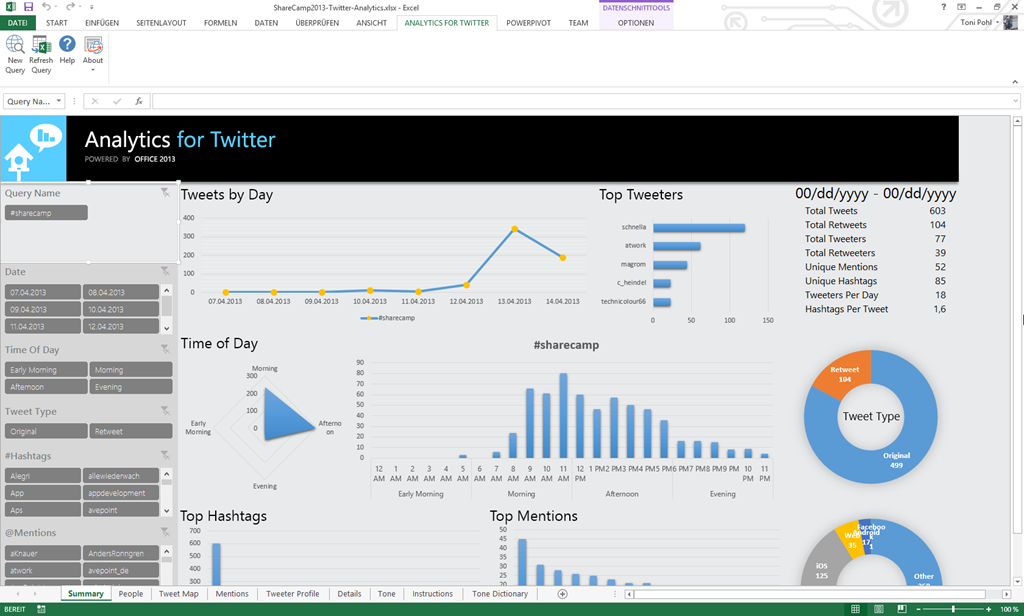Click the Refresh Query ribbon icon
The image size is (1024, 616).
tap(41, 55)
